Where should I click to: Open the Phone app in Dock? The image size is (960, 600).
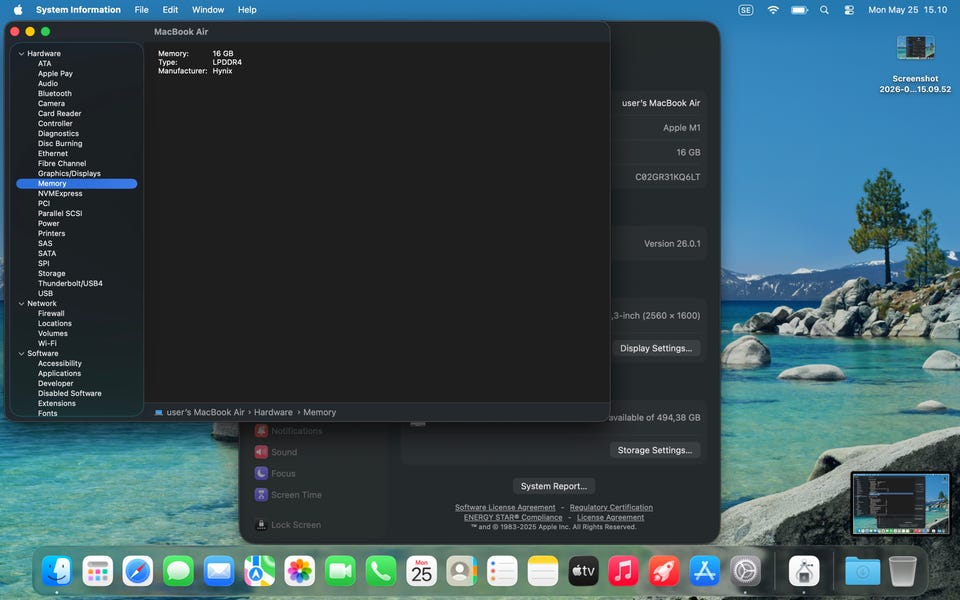380,571
